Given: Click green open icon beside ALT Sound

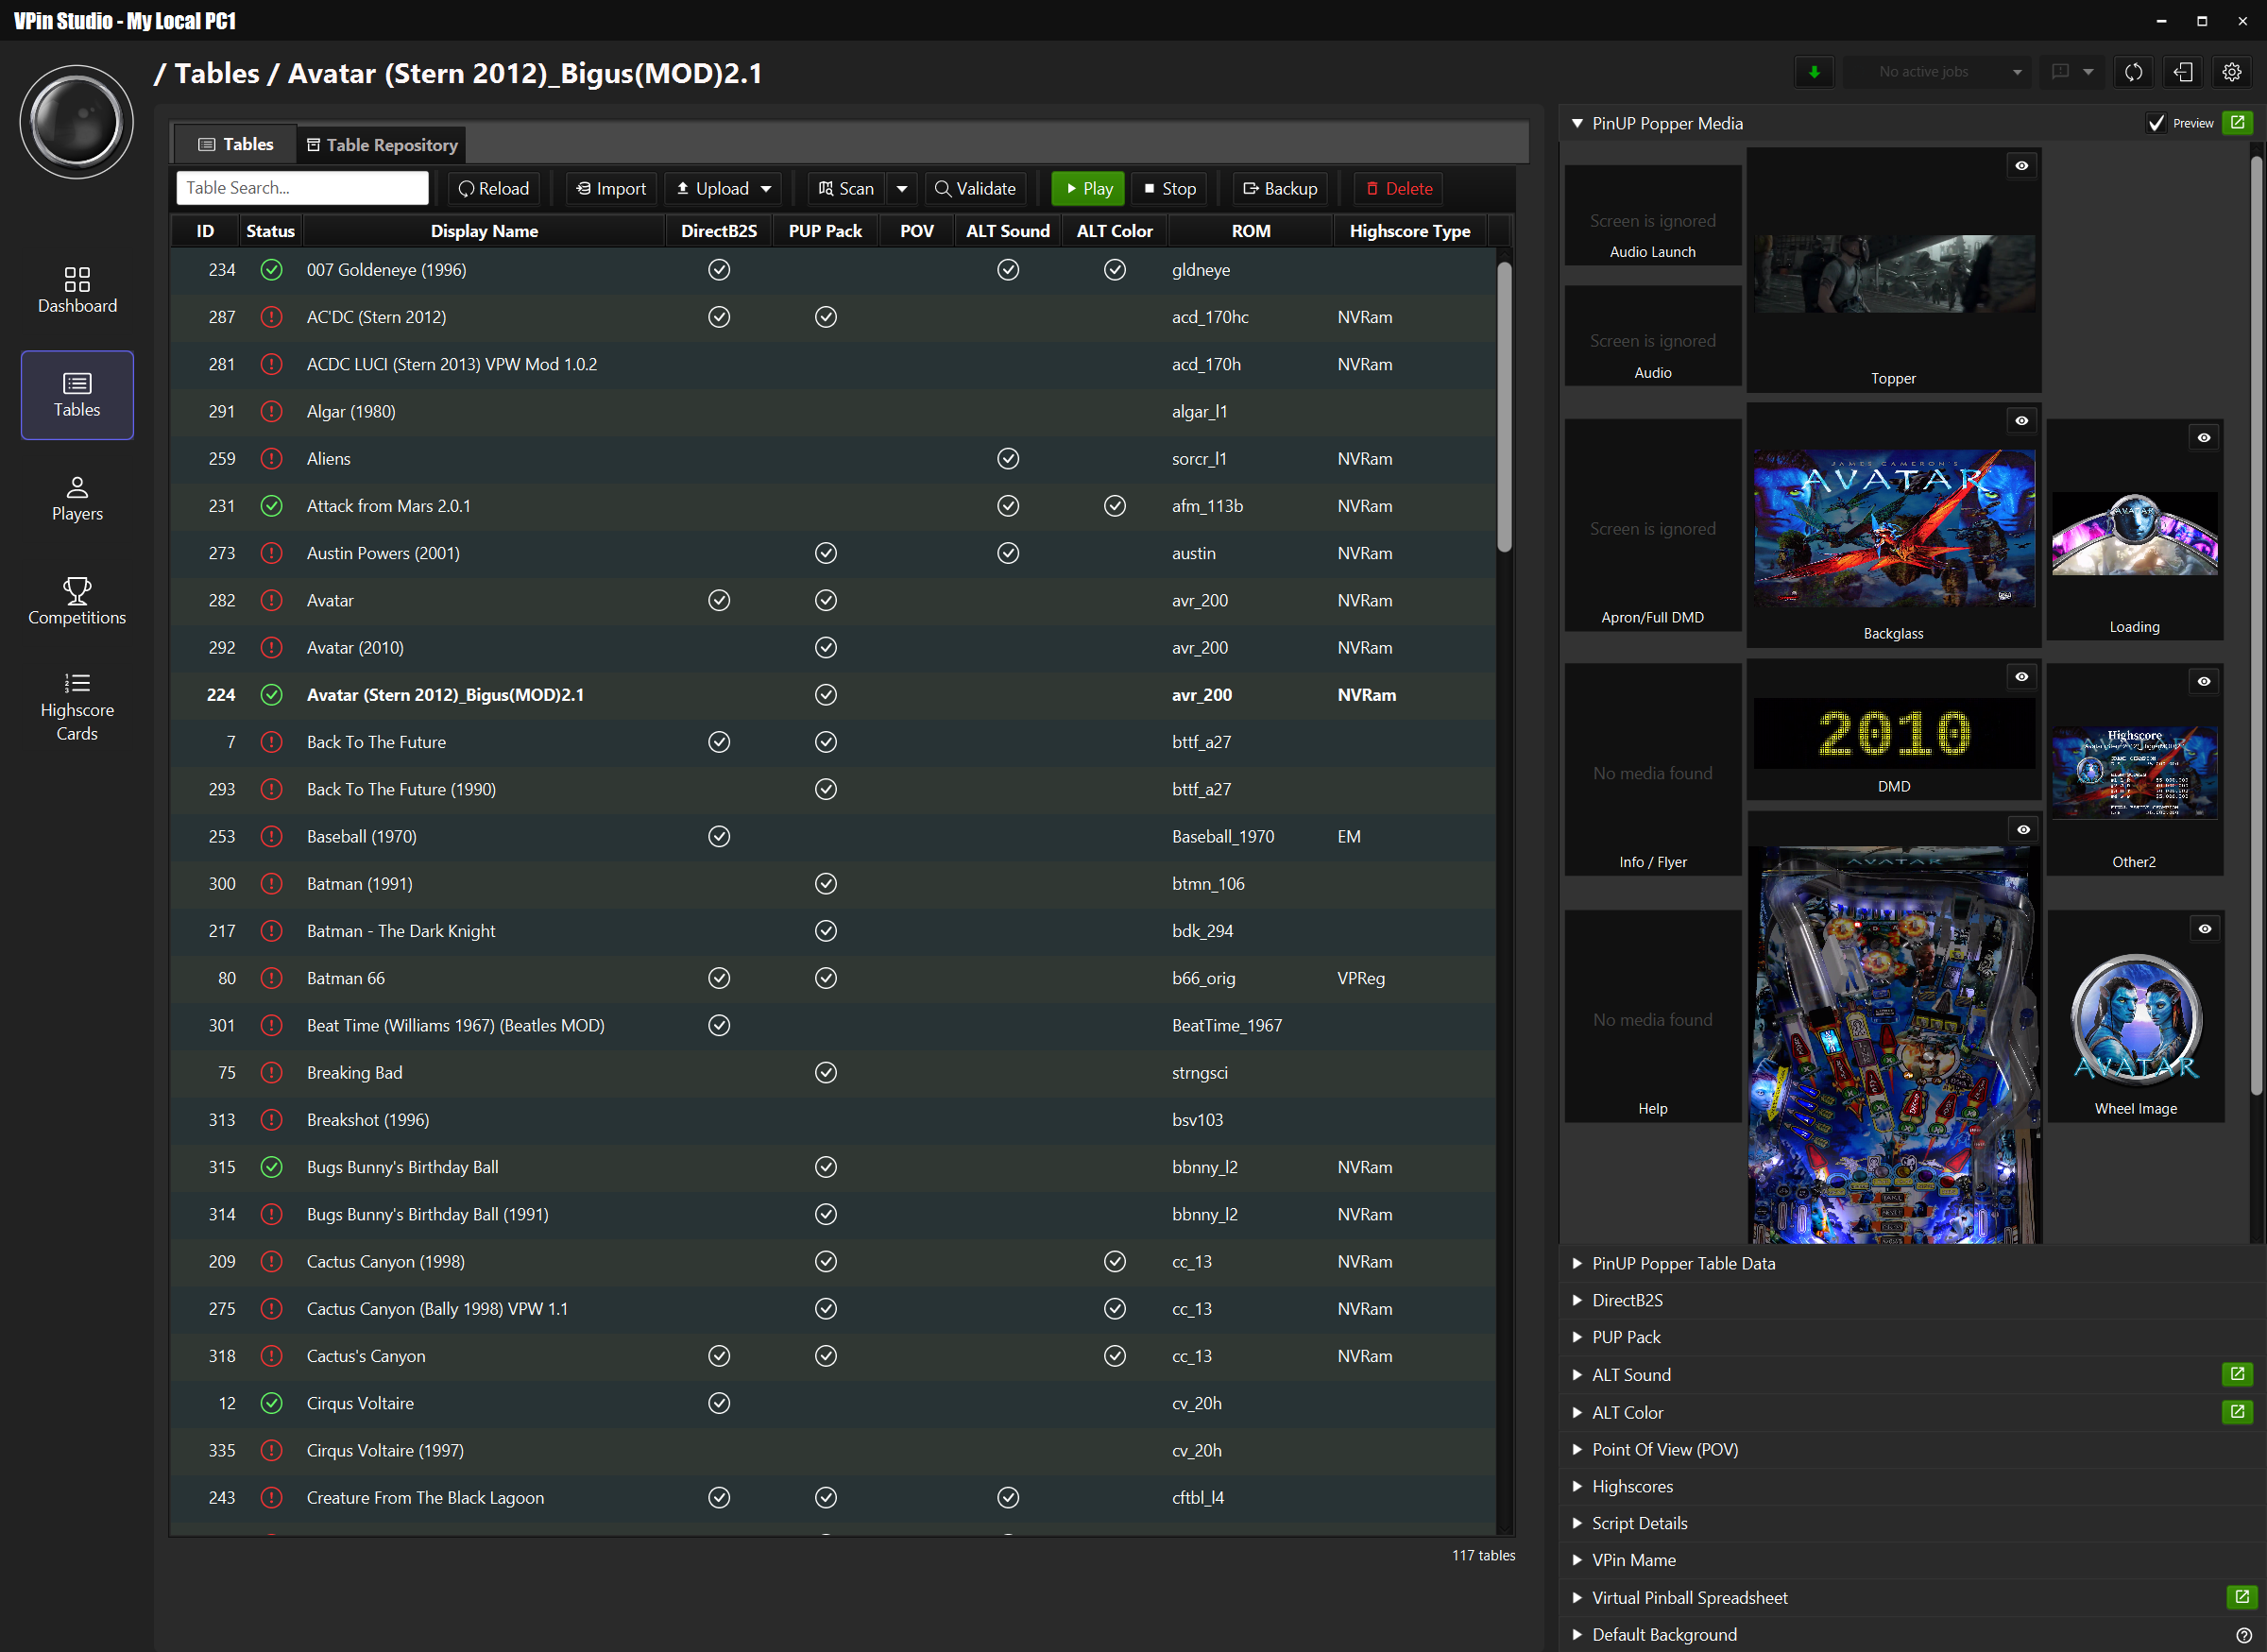Looking at the screenshot, I should (x=2237, y=1374).
